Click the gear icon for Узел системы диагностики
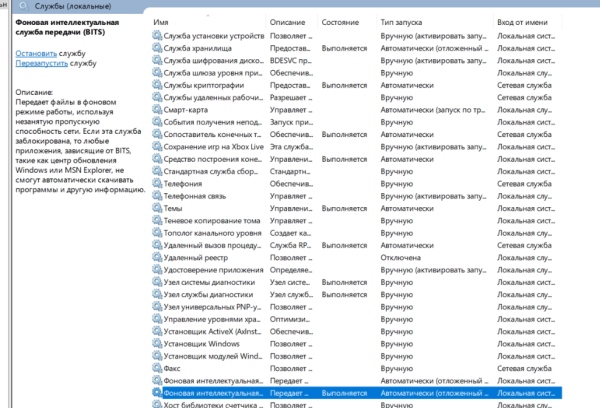This screenshot has width=600, height=408. (157, 282)
